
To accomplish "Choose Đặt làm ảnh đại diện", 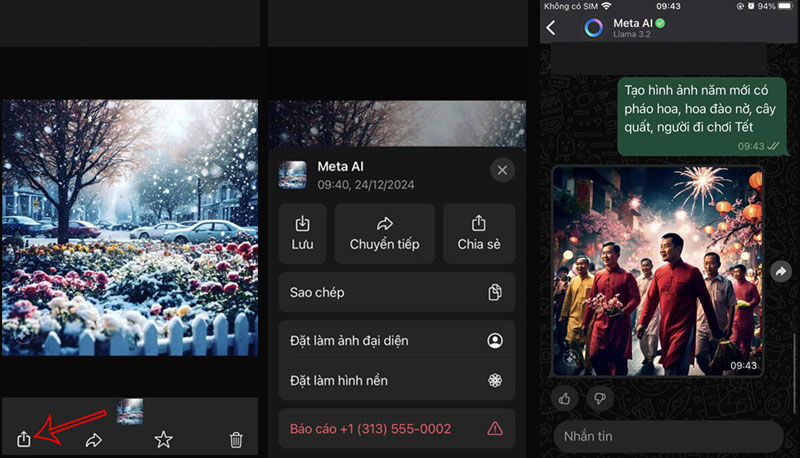I will [396, 341].
